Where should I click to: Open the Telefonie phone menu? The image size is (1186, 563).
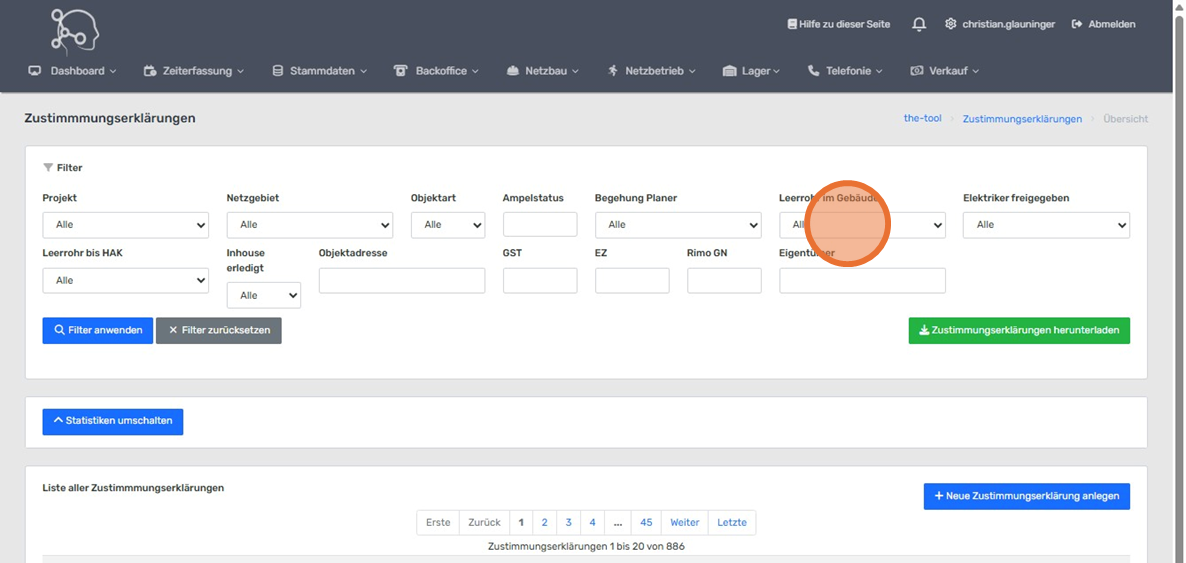(845, 71)
